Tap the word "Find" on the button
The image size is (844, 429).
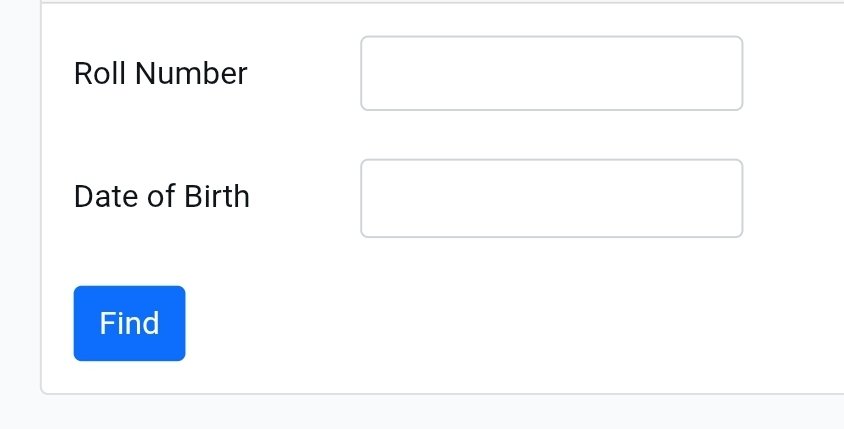(x=129, y=323)
